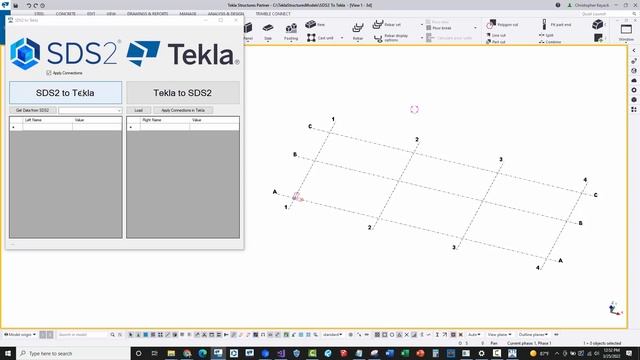Click the Save icon in title bar
Screen dimensions: 640x360
(16, 5)
